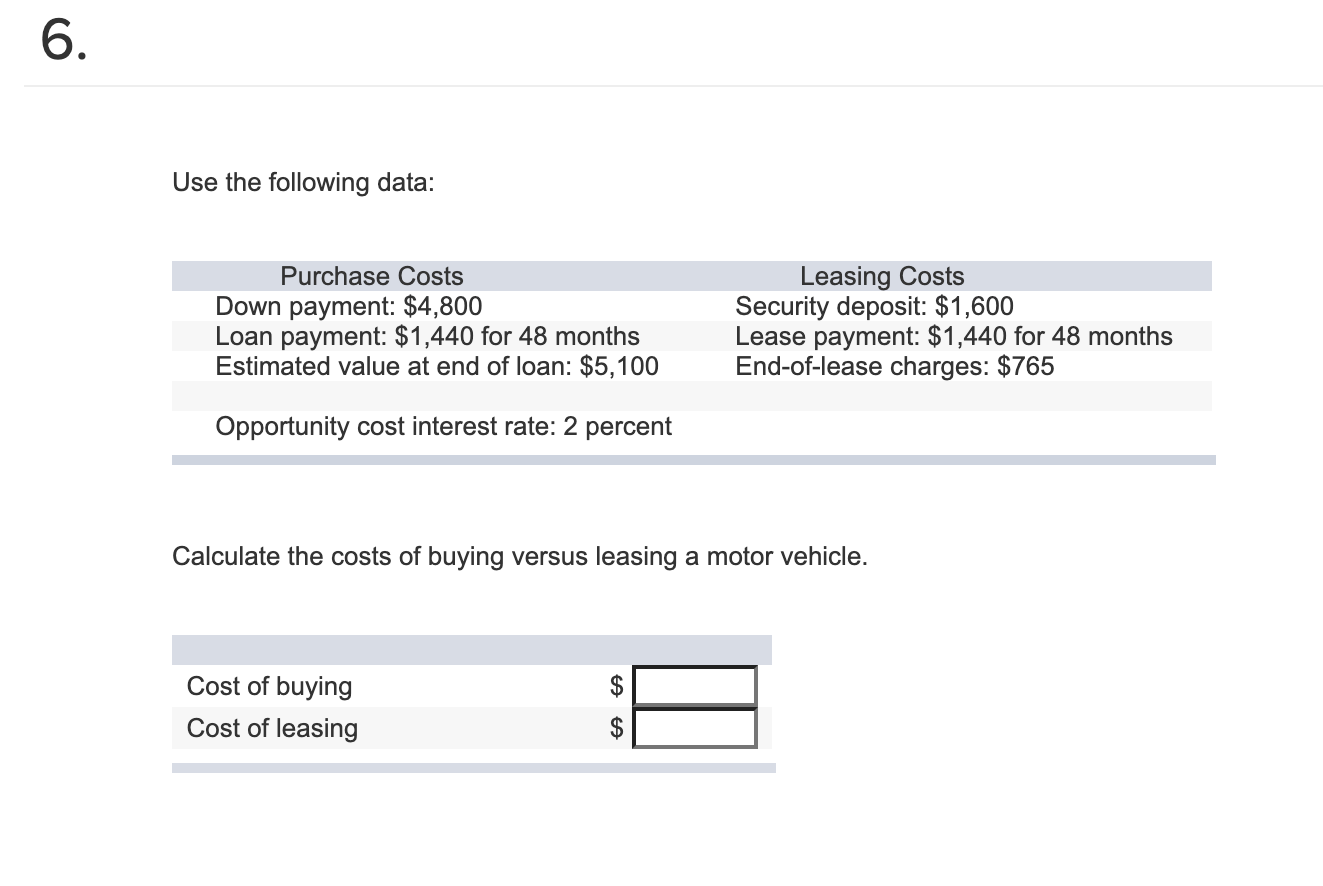Image resolution: width=1323 pixels, height=886 pixels.
Task: Select the Lease payment: $1,440 text
Action: click(953, 336)
